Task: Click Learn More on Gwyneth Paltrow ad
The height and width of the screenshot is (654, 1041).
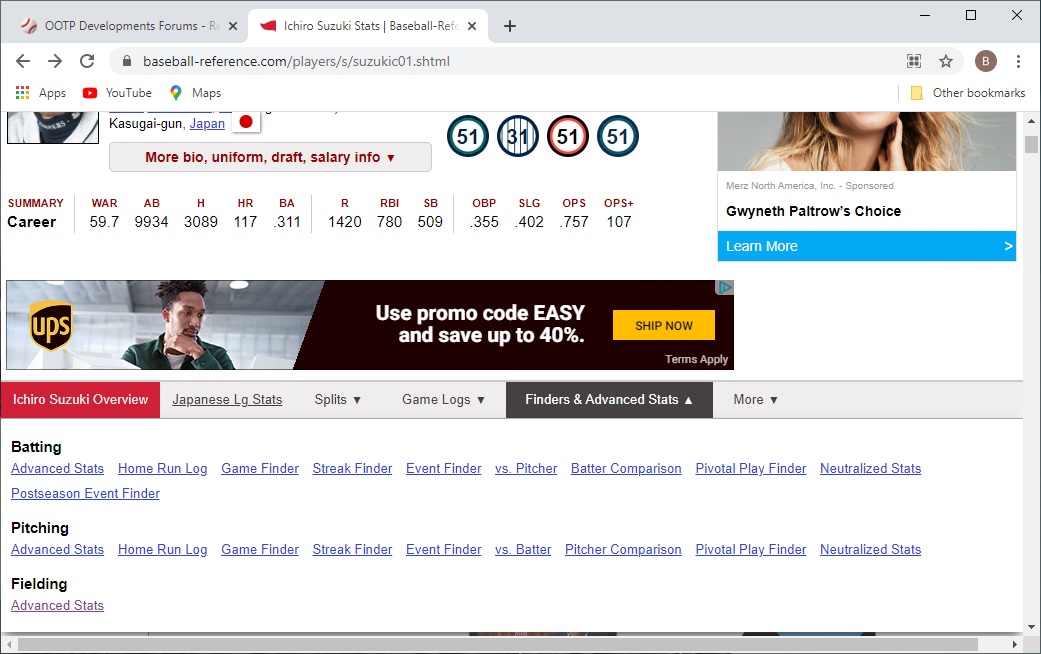Action: click(x=866, y=246)
